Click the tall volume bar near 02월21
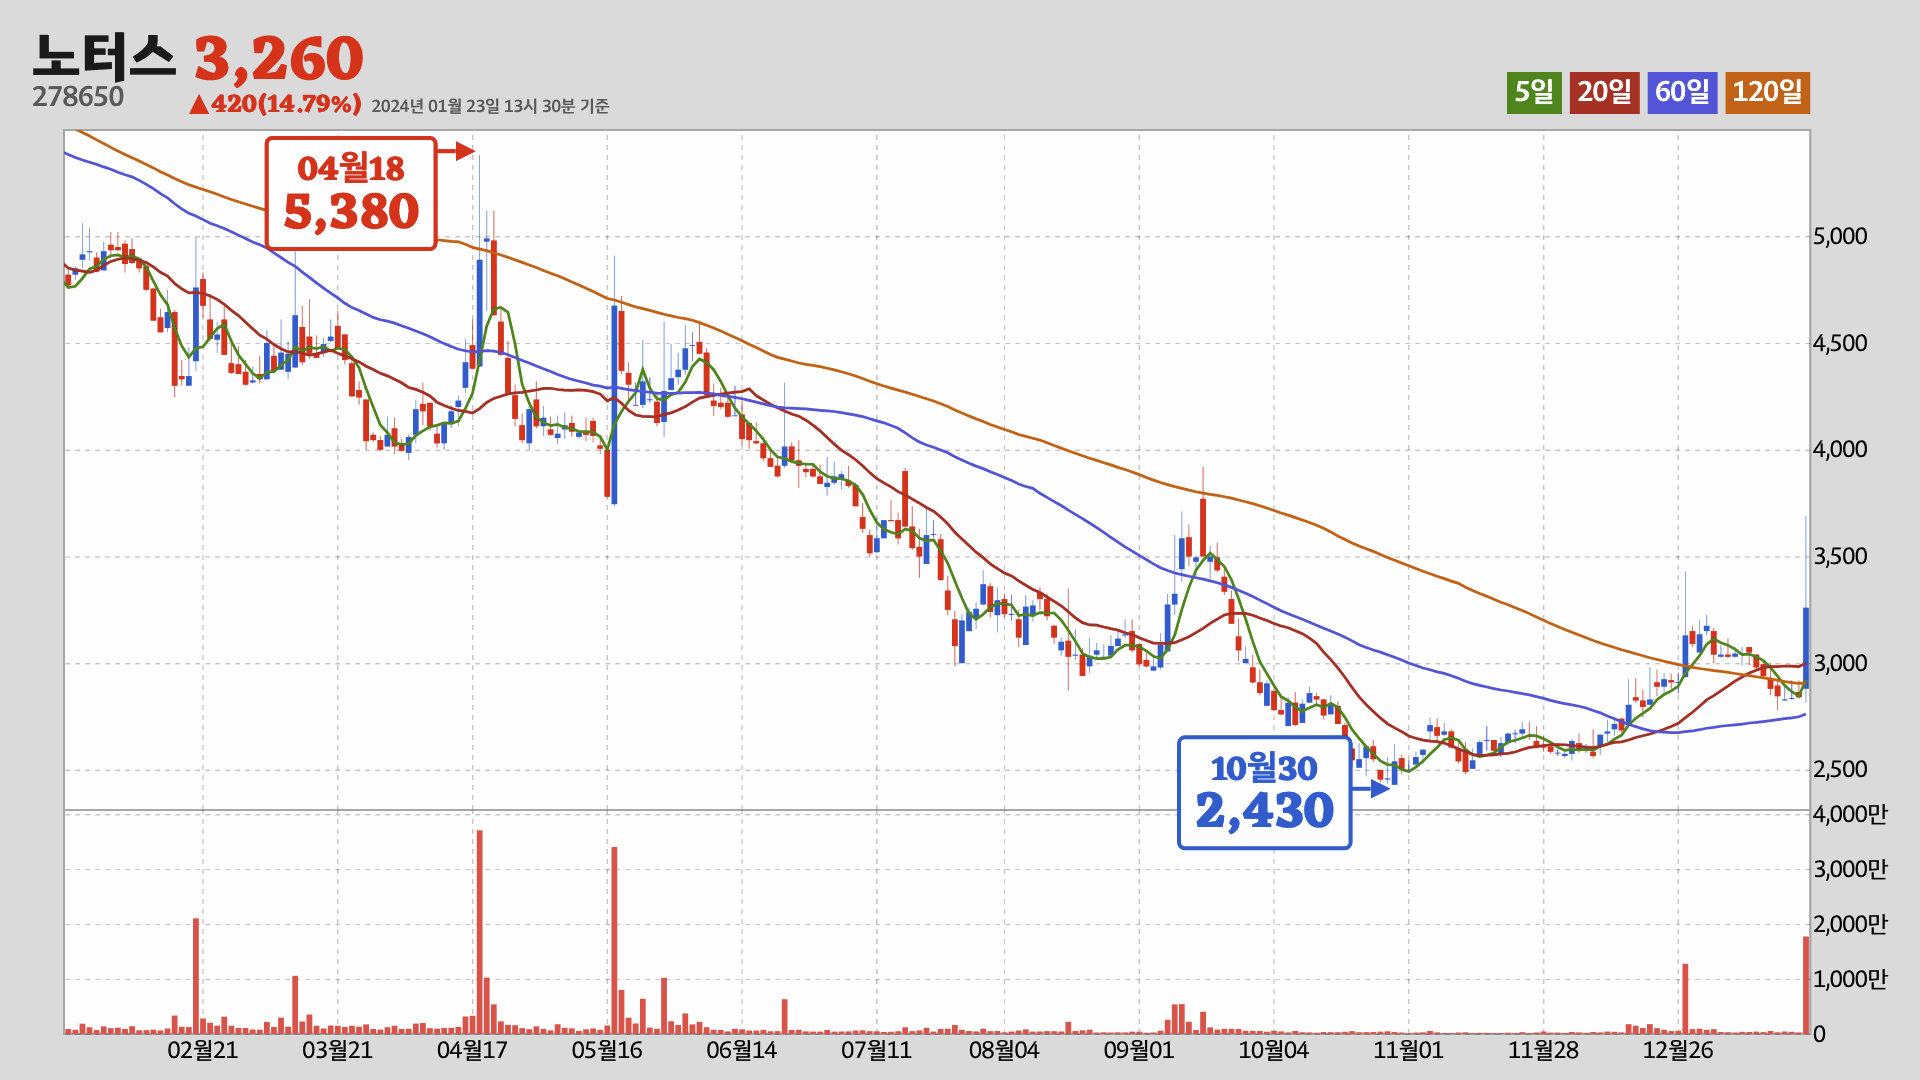Screen dimensions: 1920x1080 tap(196, 976)
